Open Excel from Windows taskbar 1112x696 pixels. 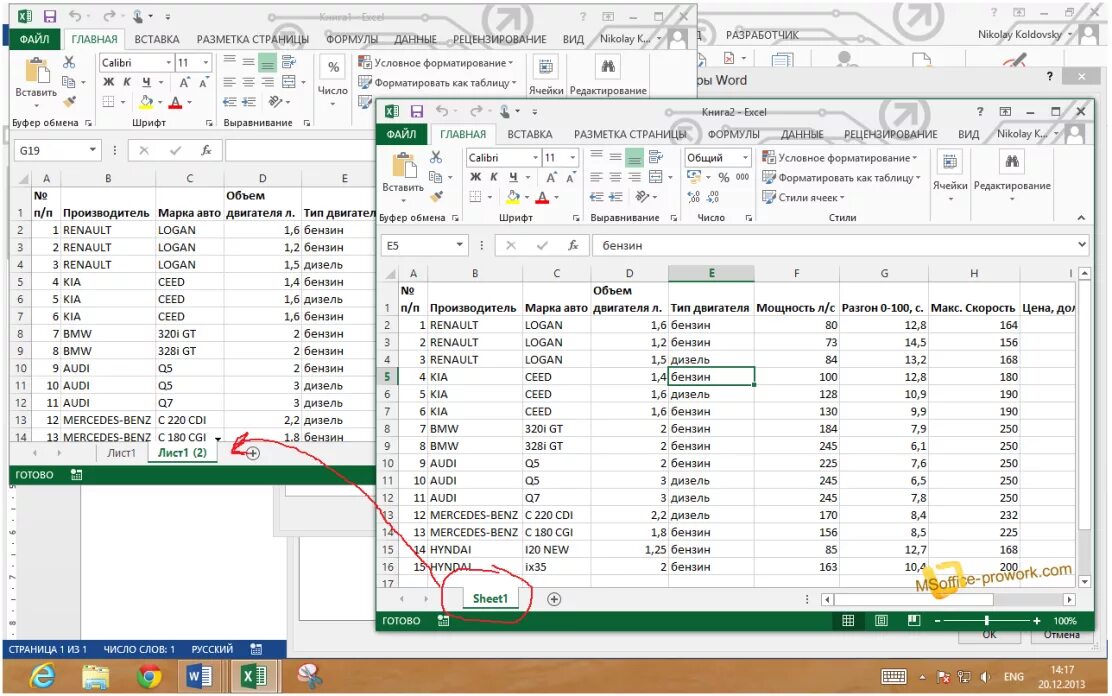coord(254,676)
